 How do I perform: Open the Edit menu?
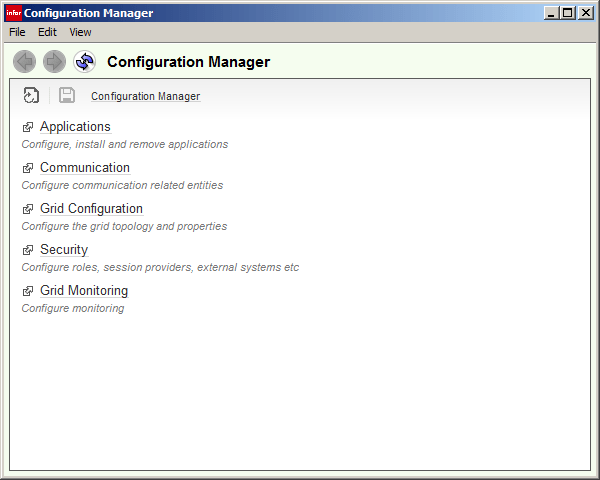pyautogui.click(x=47, y=32)
